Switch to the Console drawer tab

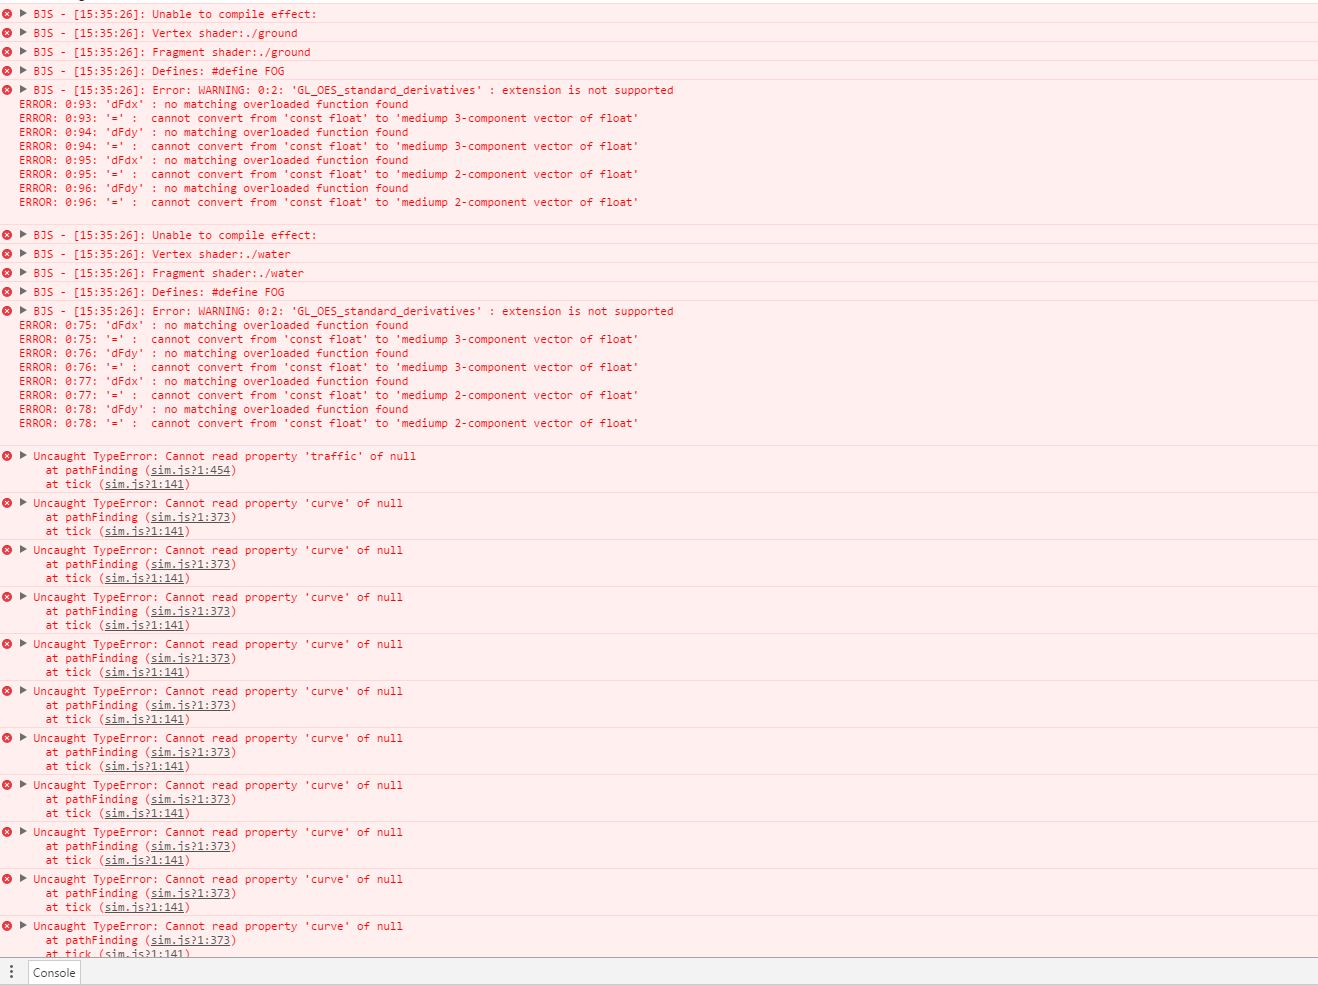click(54, 972)
